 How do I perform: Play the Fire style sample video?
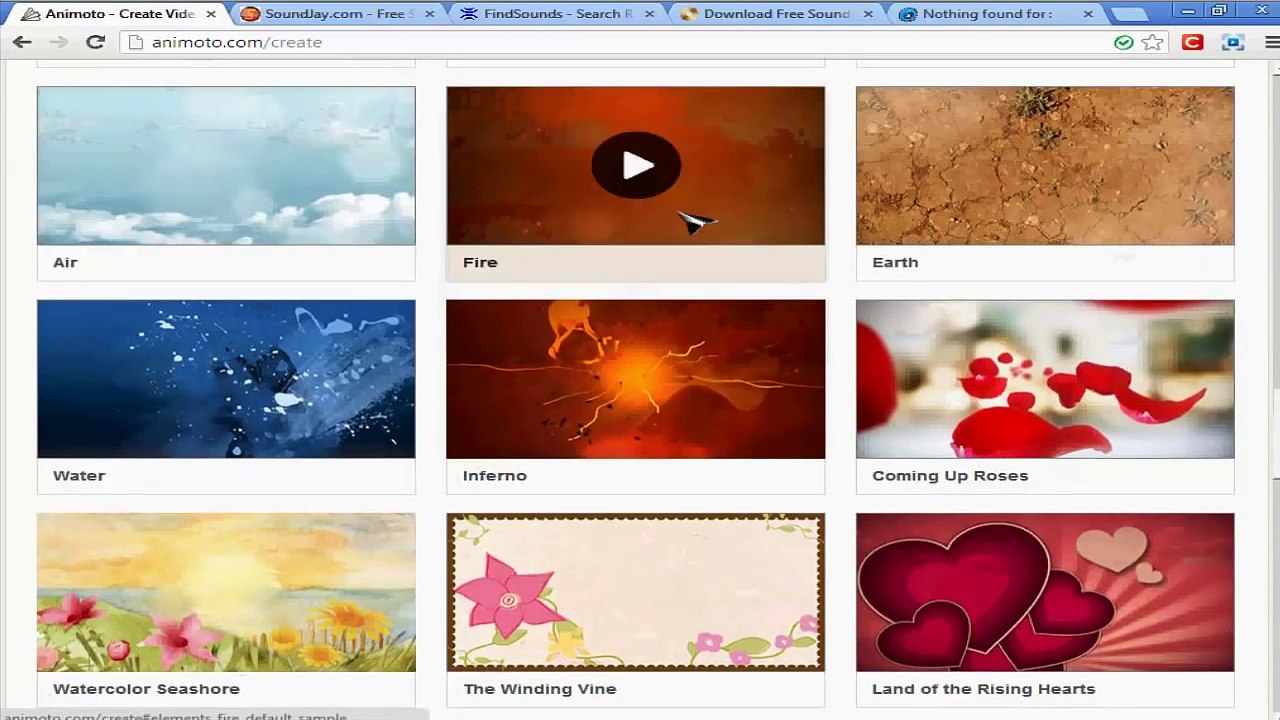pos(636,166)
